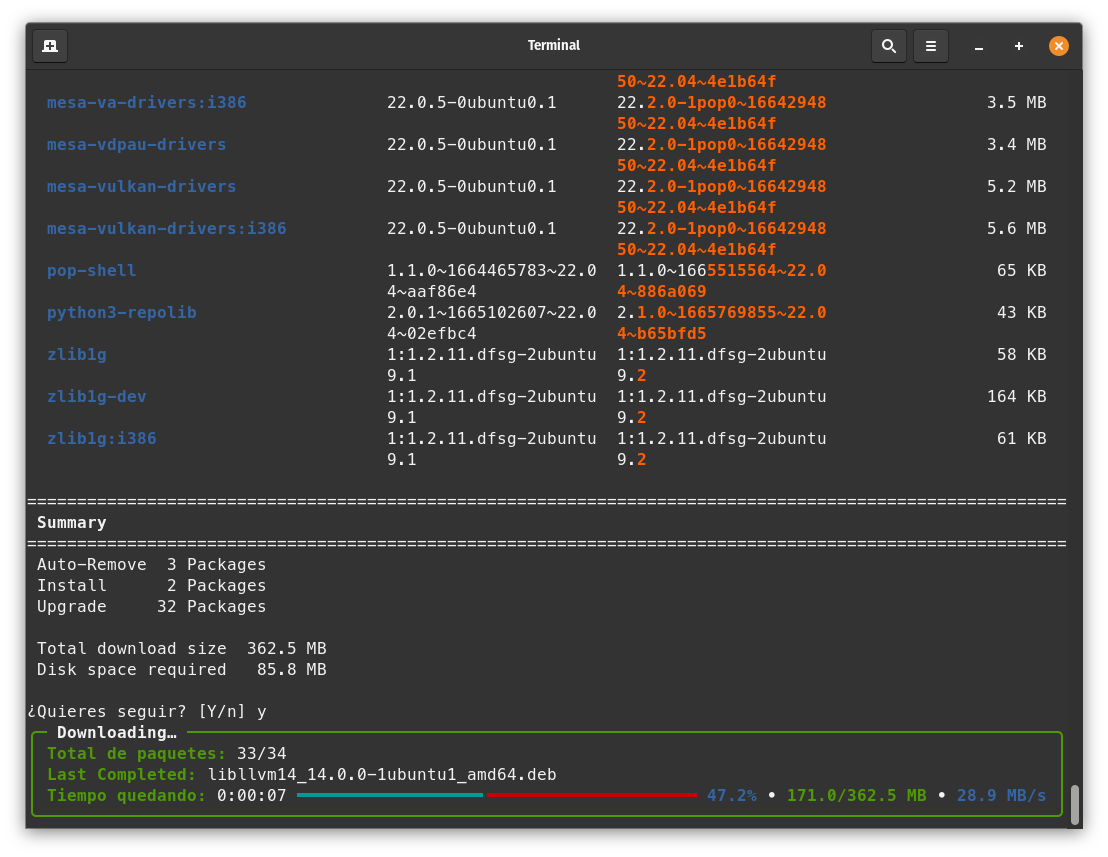Viewport: 1108px width, 857px height.
Task: Select package name mesa-vulkan-drivers:i386
Action: 166,229
